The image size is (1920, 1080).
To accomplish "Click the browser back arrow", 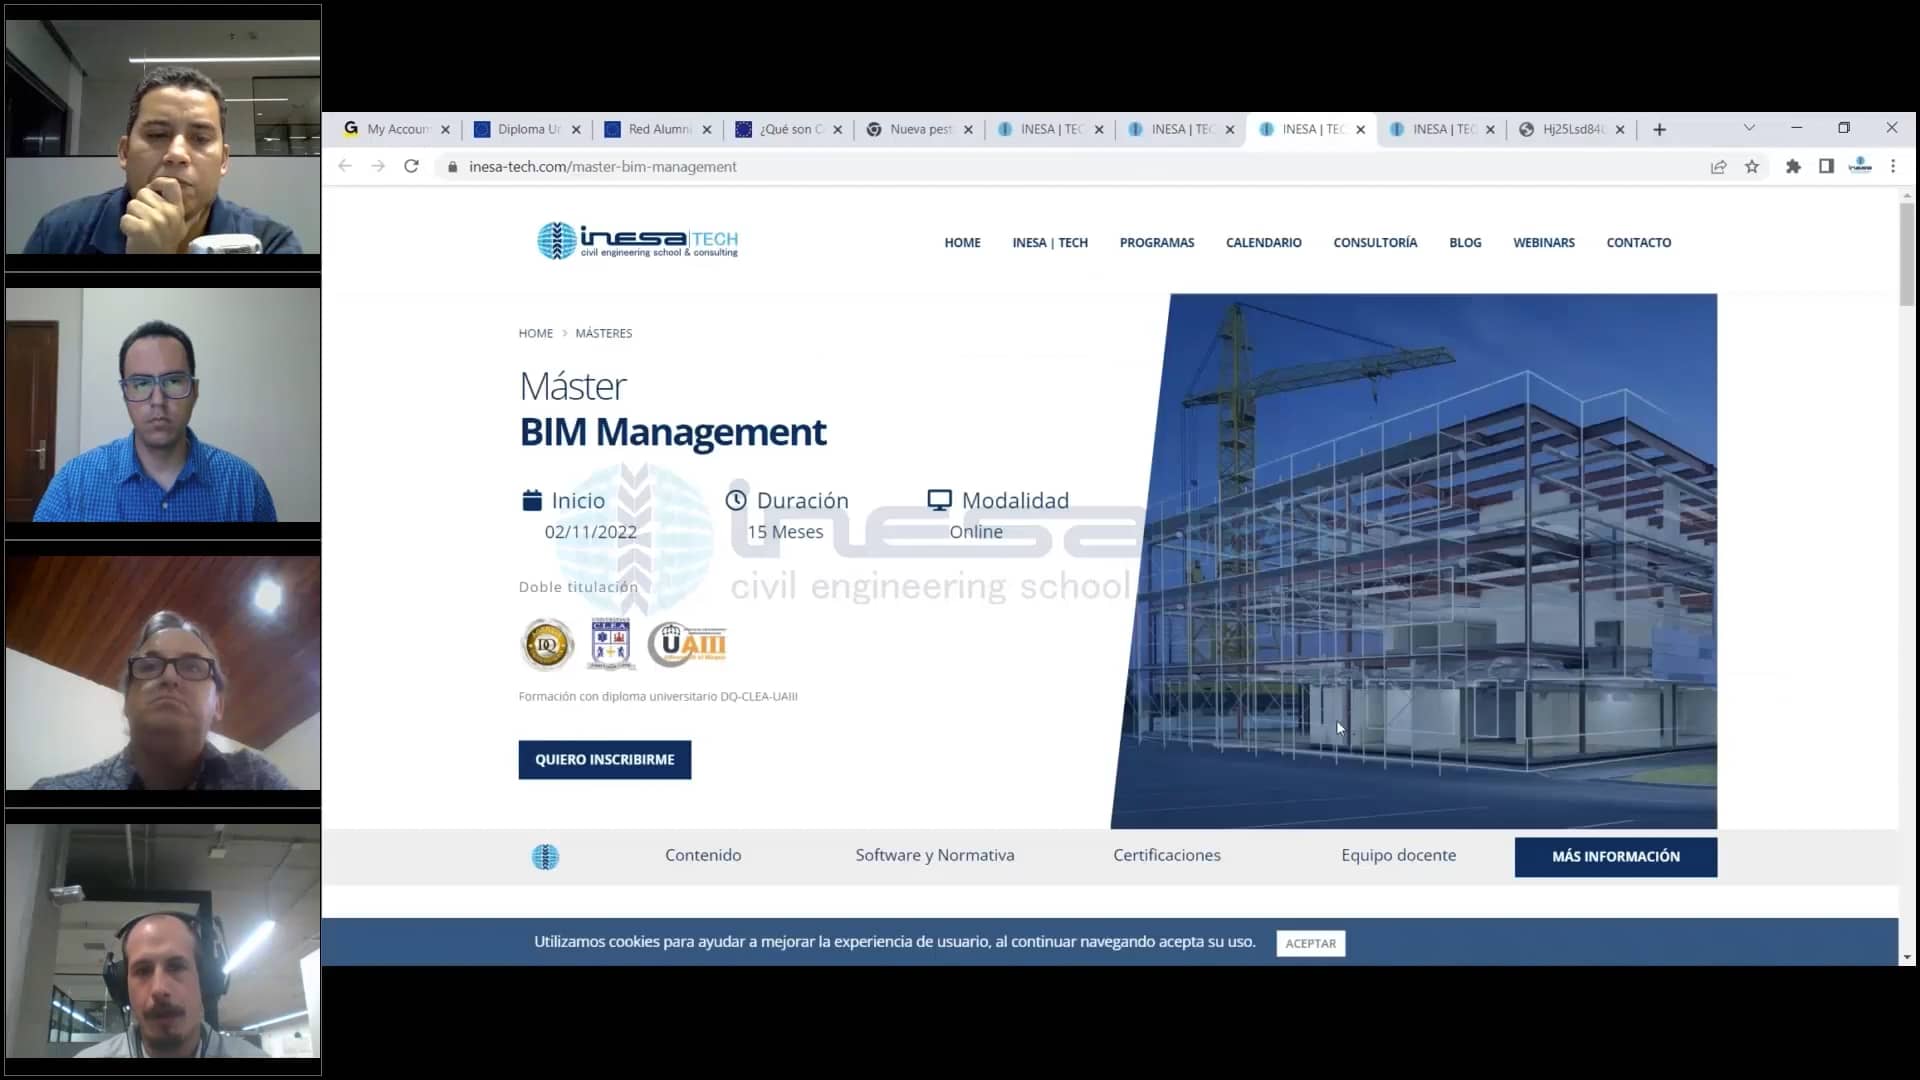I will click(345, 166).
